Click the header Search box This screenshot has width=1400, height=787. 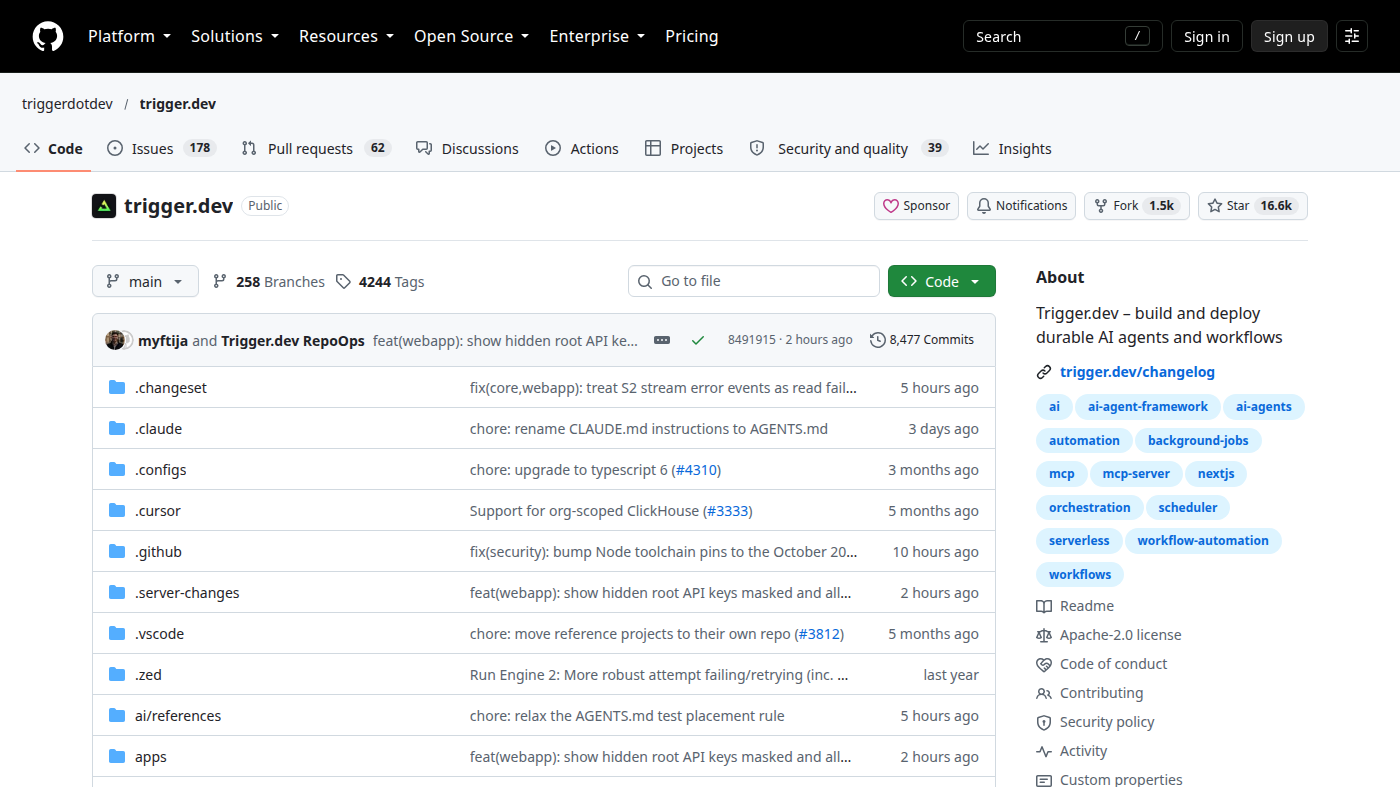tap(1062, 37)
